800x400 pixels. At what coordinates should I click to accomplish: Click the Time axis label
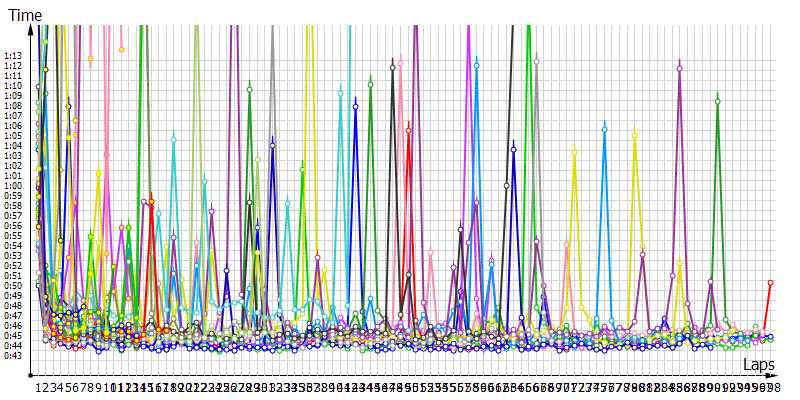pos(24,14)
